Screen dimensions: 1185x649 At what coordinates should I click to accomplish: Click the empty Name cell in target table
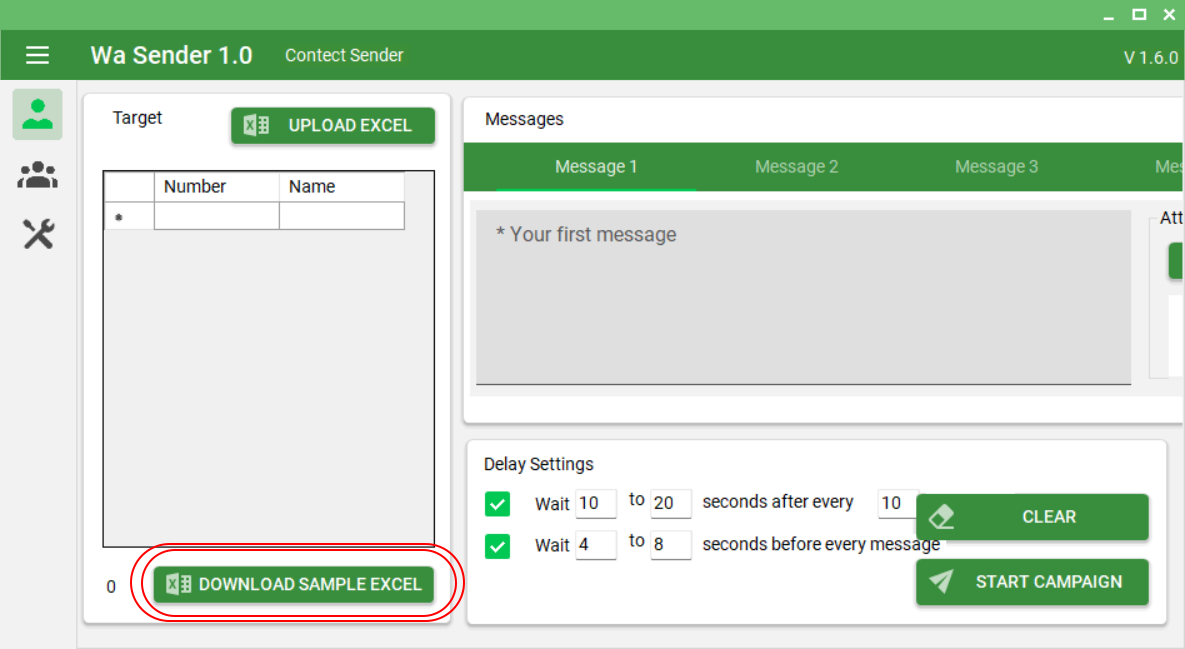point(341,216)
